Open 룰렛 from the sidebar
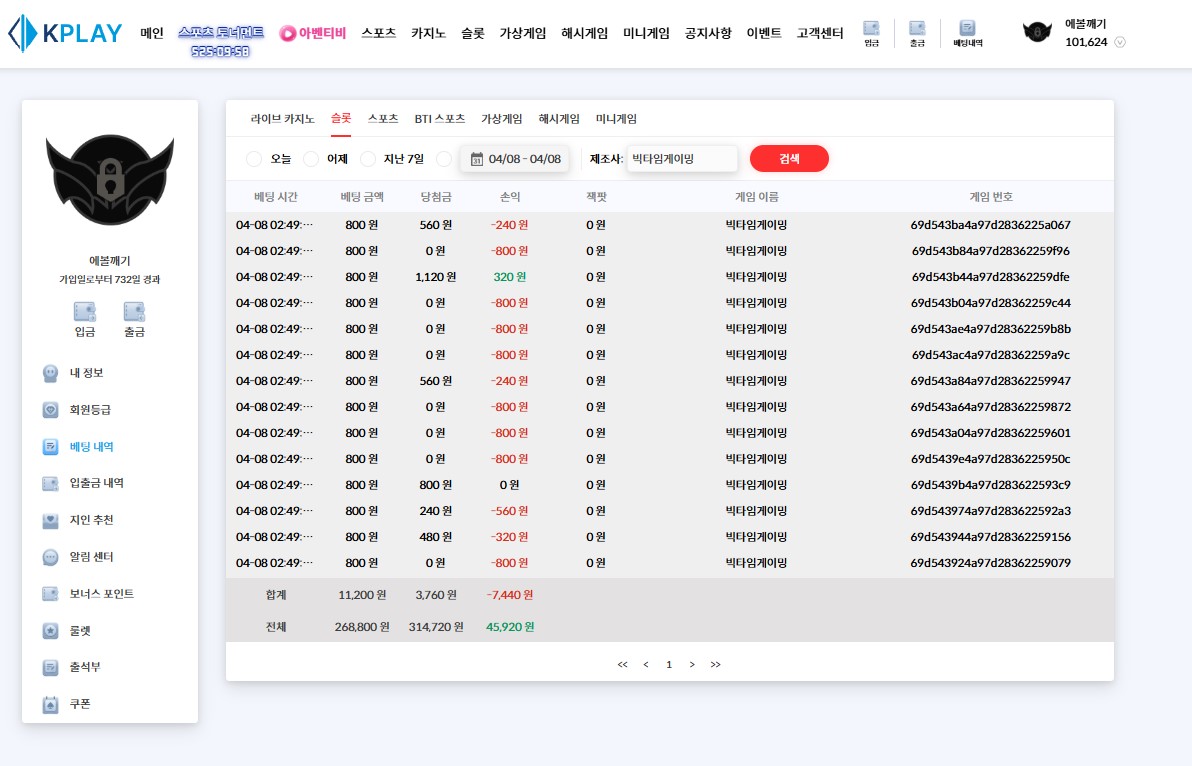The width and height of the screenshot is (1192, 766). tap(80, 631)
